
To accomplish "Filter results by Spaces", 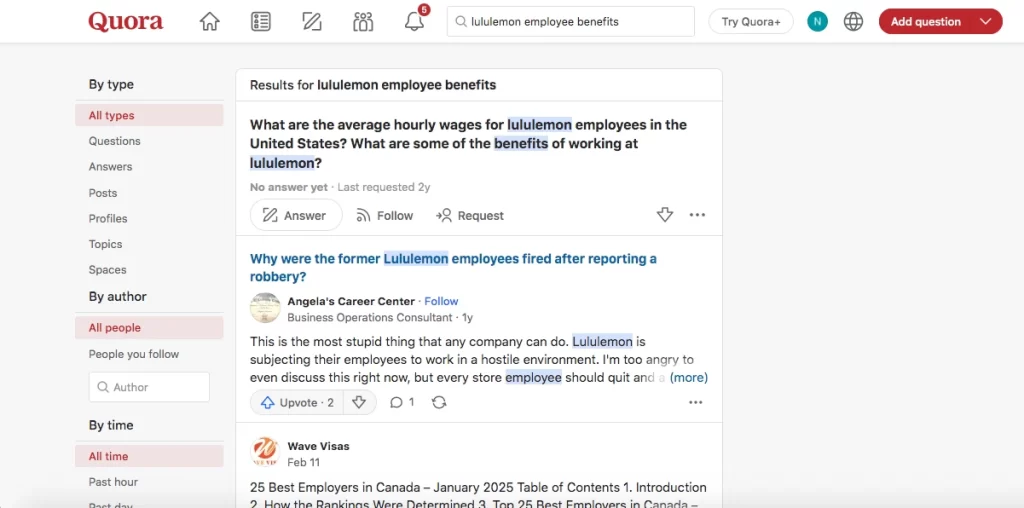I will click(x=107, y=270).
